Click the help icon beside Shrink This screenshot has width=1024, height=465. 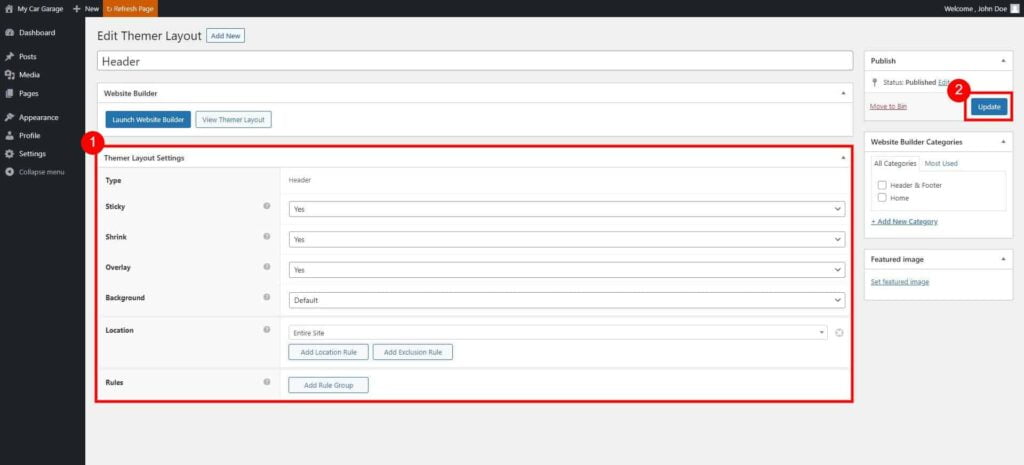pyautogui.click(x=267, y=237)
